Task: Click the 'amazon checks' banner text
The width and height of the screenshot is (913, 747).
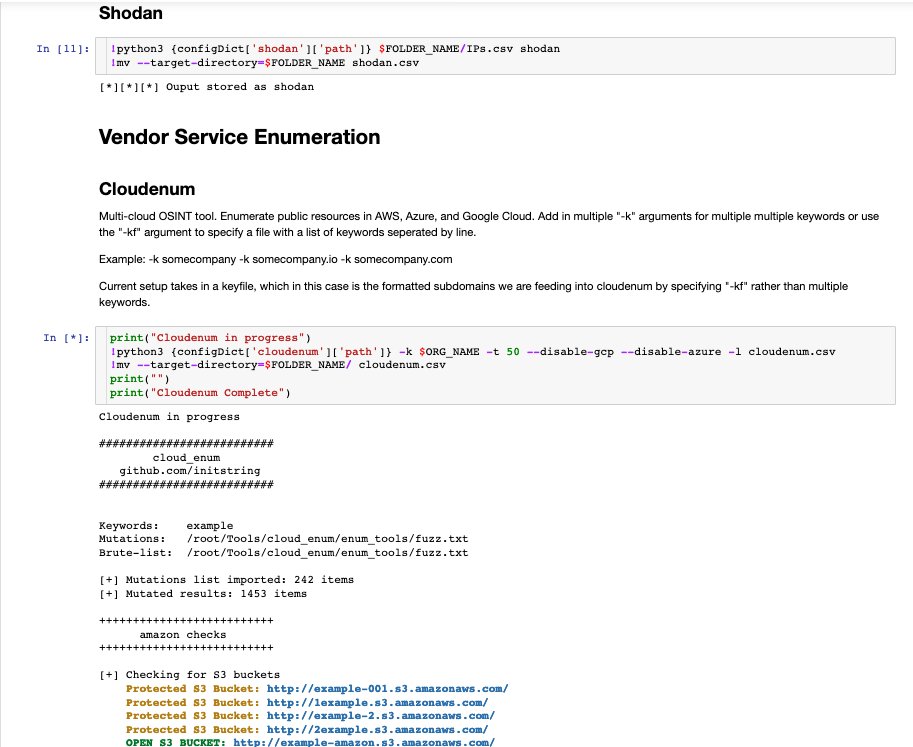Action: [x=182, y=635]
